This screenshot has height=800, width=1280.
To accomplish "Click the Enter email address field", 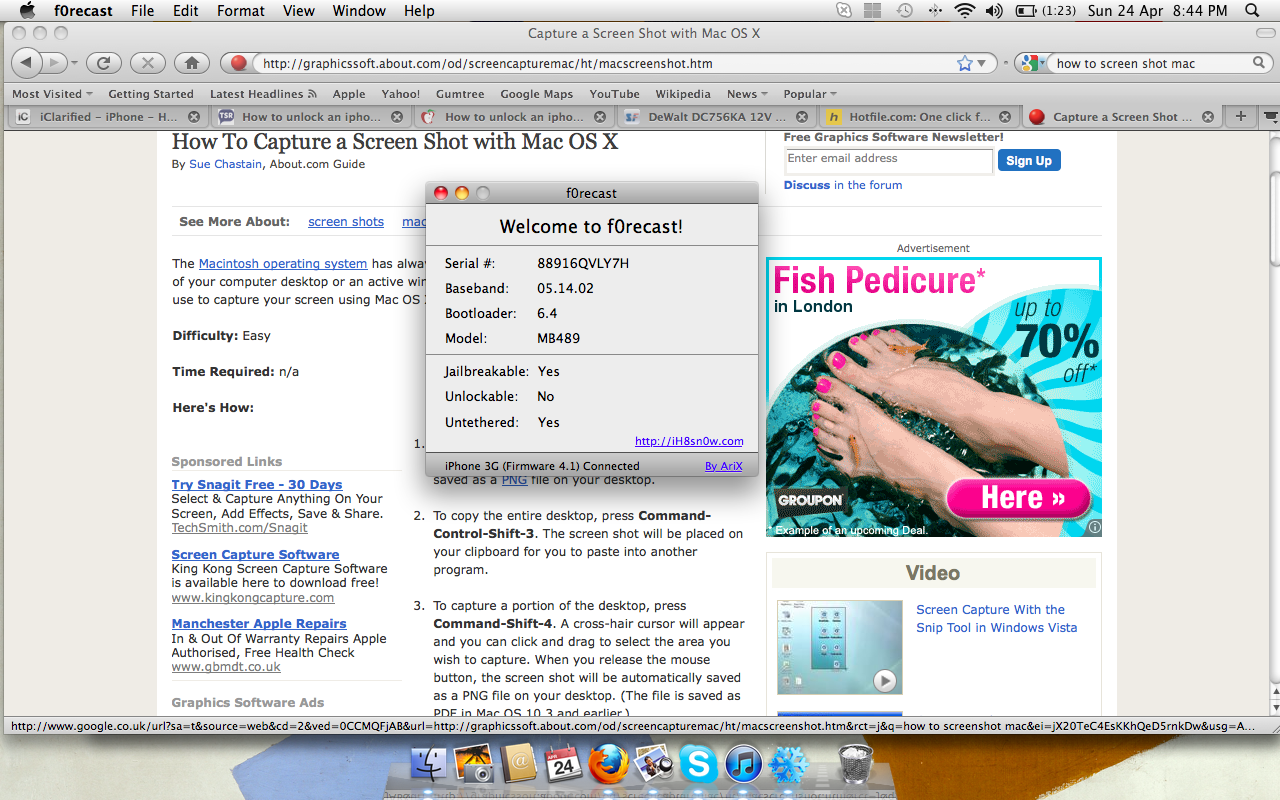I will [888, 160].
